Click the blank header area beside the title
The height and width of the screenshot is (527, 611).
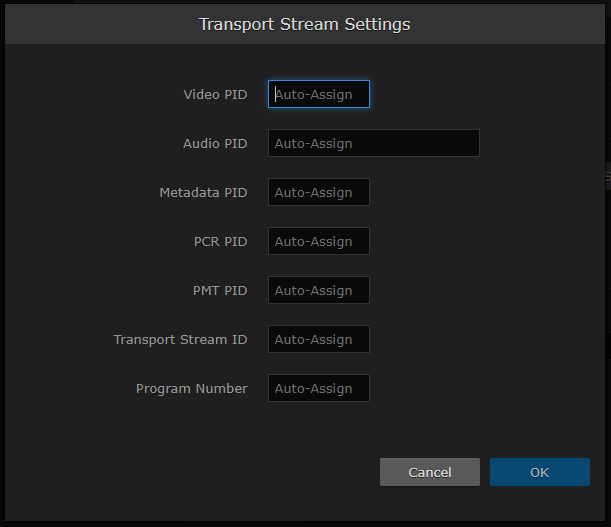tap(520, 23)
